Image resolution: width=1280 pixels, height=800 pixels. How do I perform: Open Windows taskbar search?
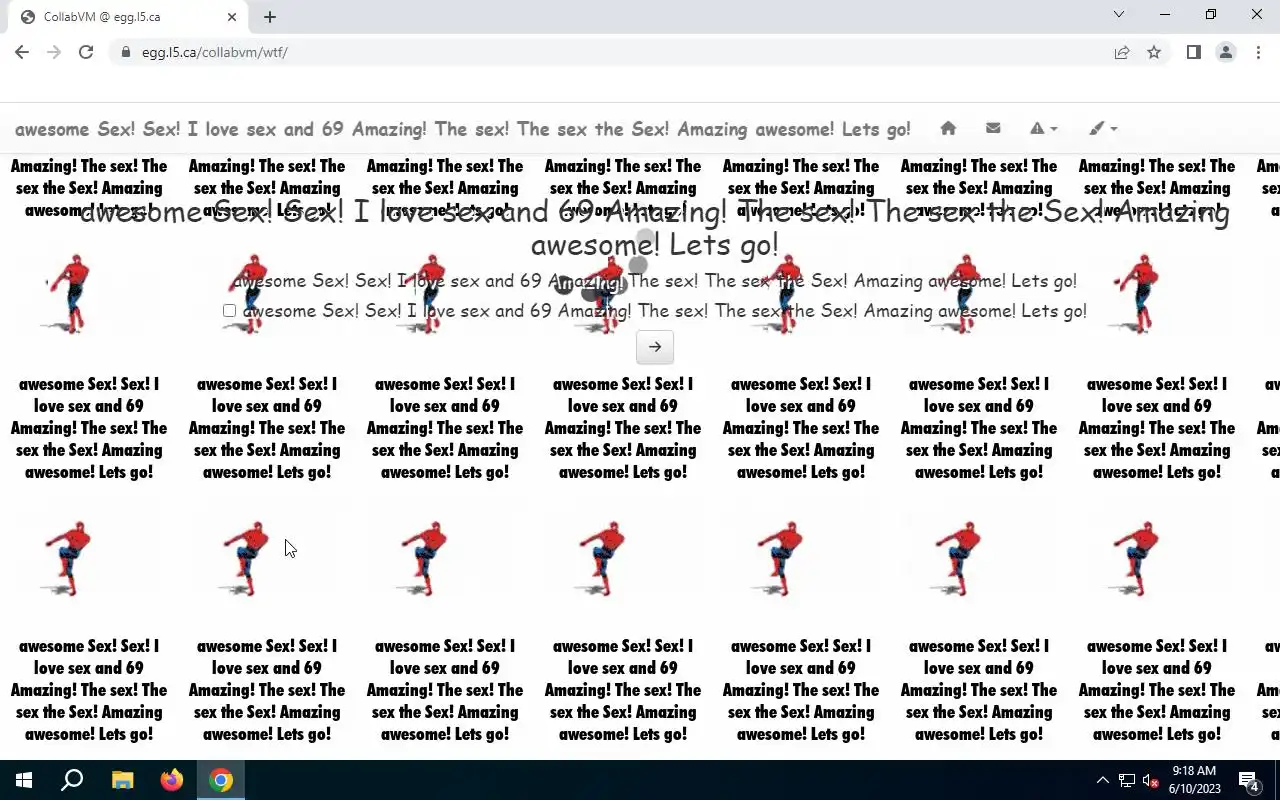[x=72, y=780]
